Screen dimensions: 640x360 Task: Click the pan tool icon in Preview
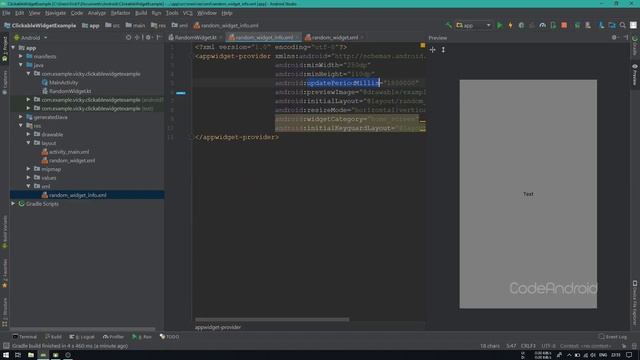point(433,50)
